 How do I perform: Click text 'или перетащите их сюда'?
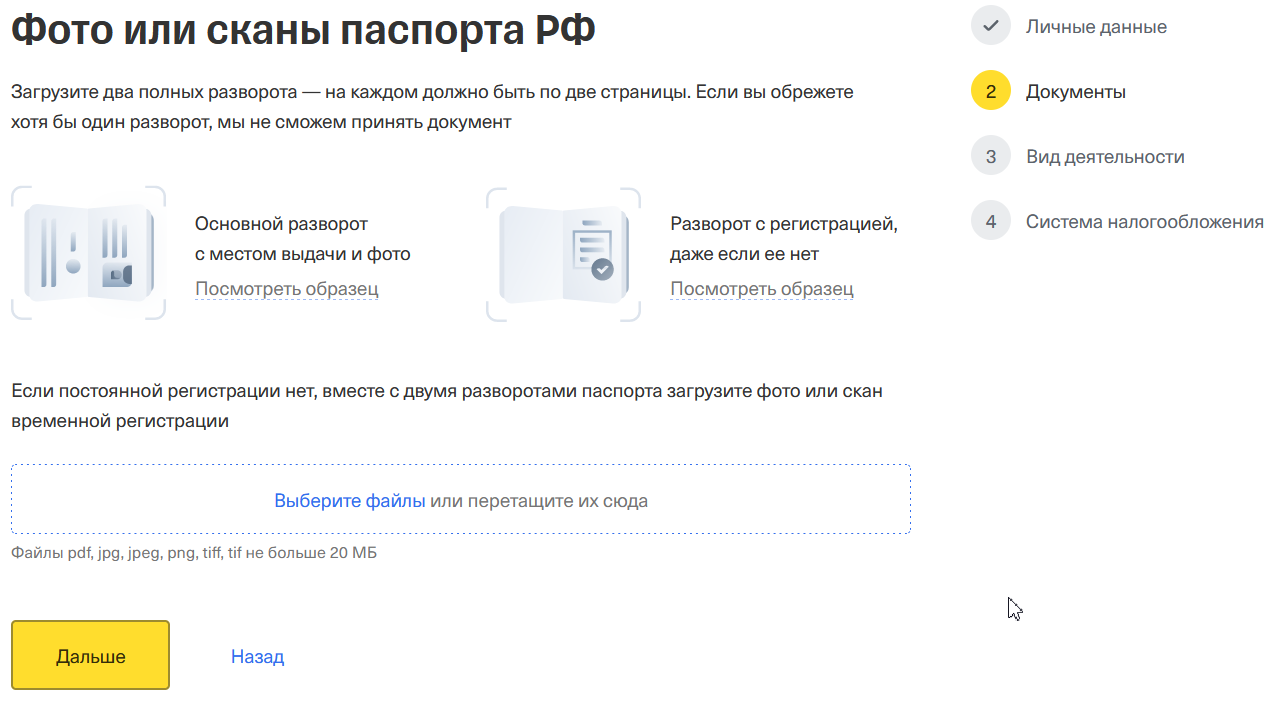[x=539, y=500]
